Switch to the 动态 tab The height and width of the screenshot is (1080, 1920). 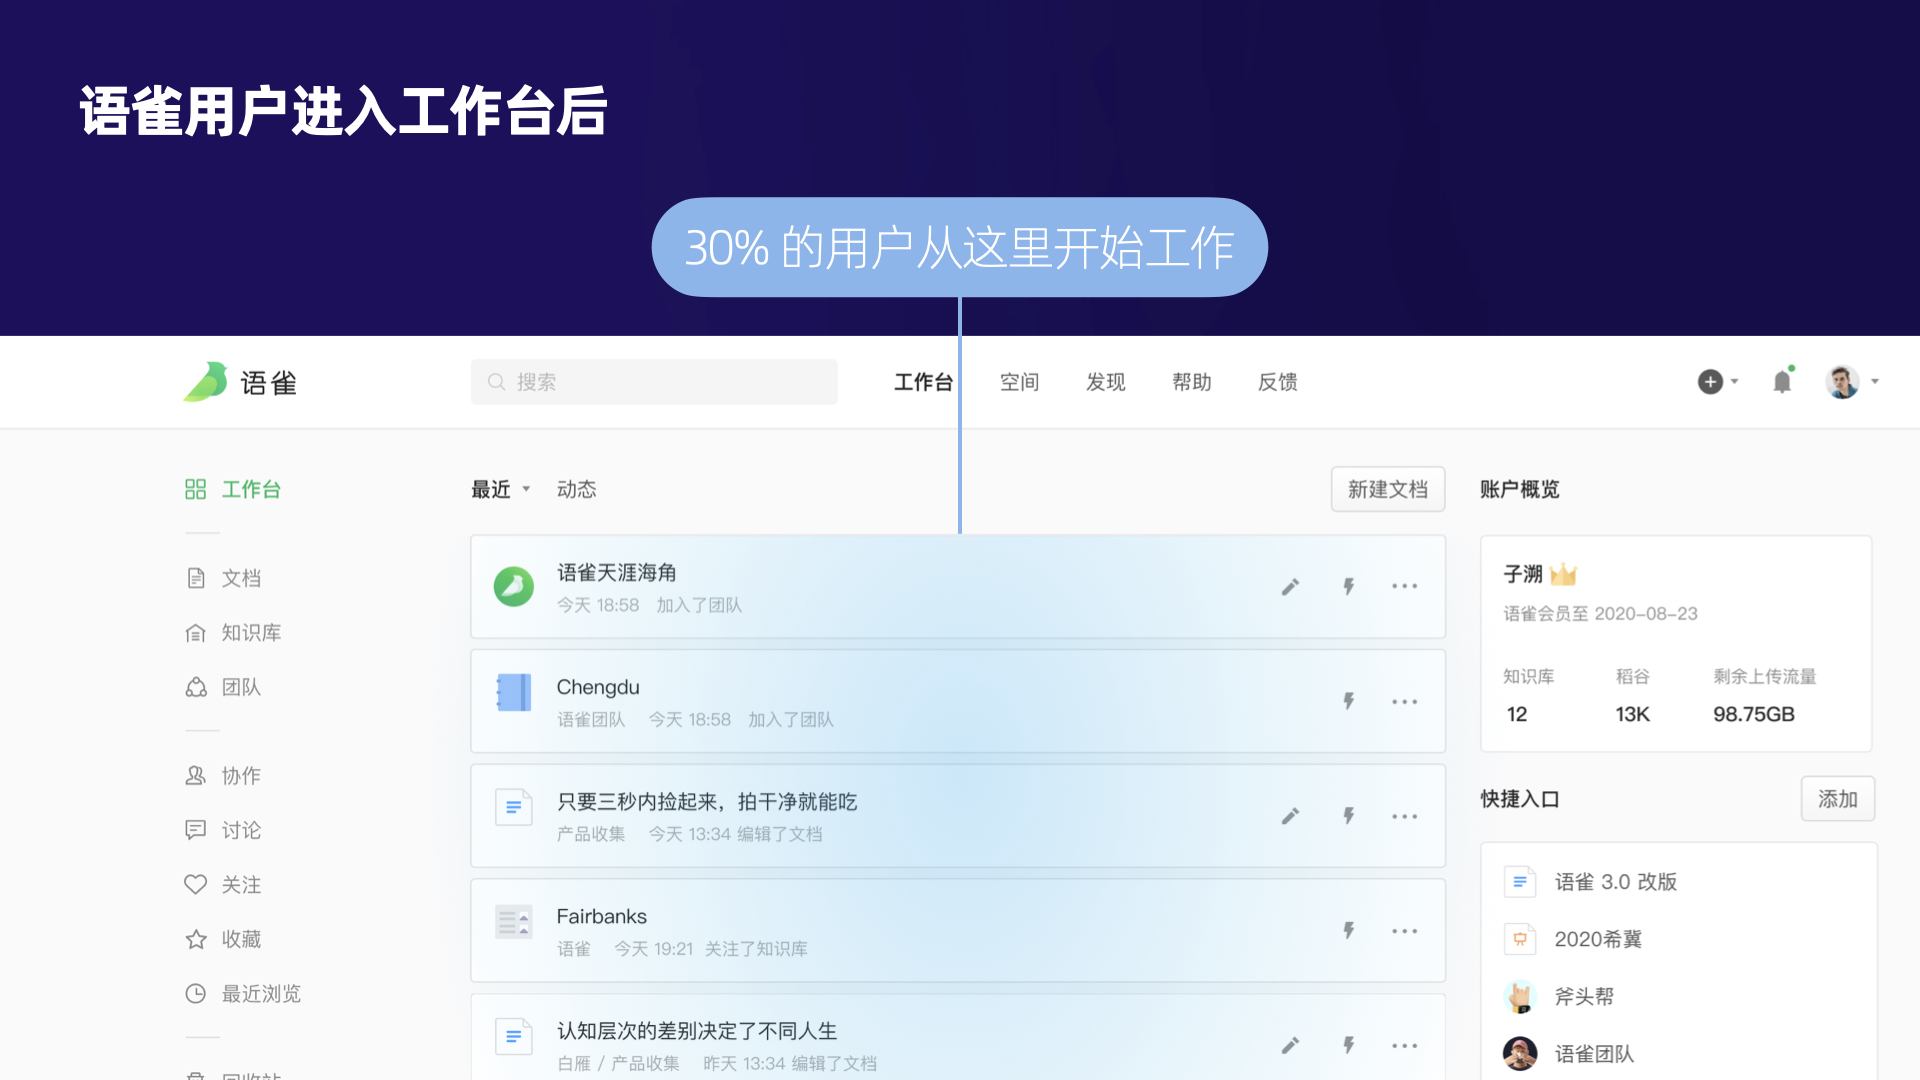(576, 489)
